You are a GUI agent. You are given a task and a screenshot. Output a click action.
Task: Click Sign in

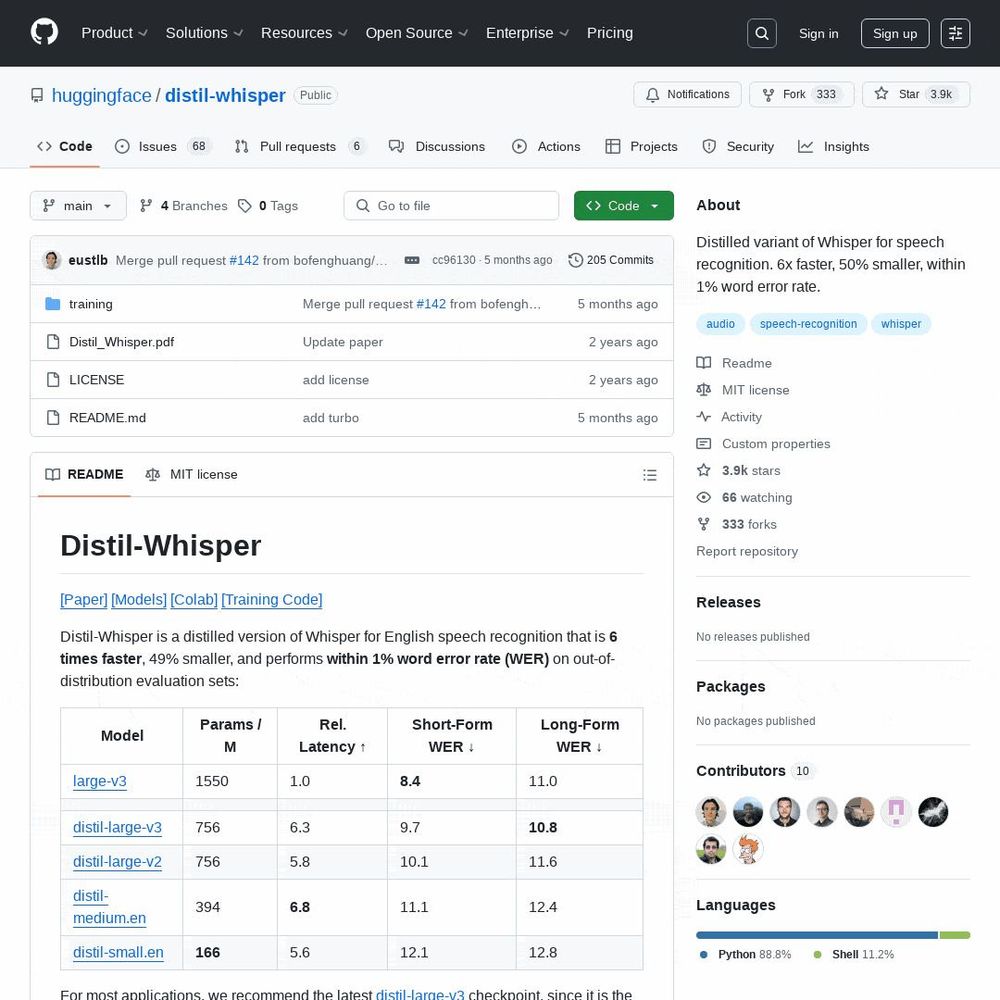[818, 34]
